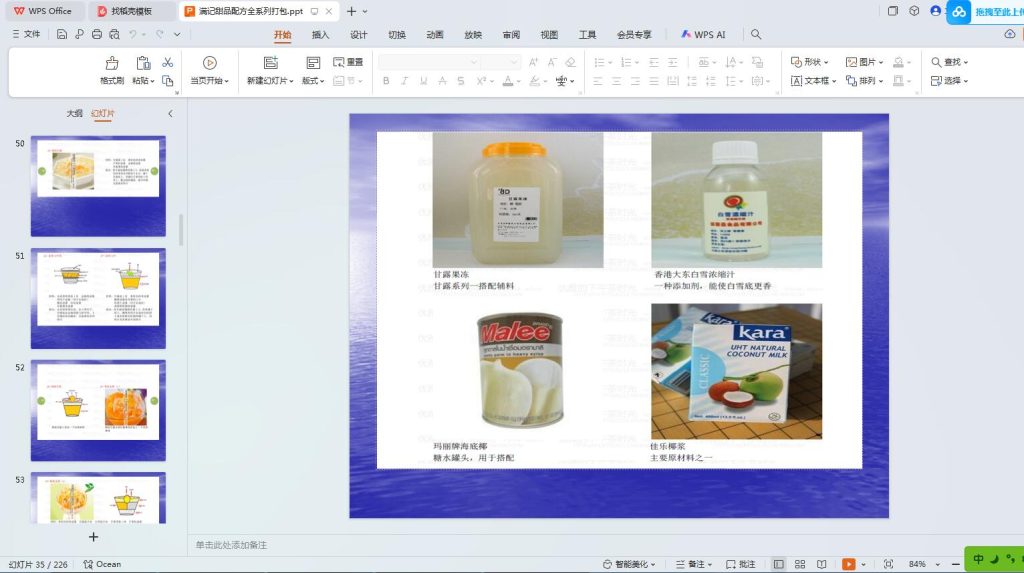Toggle Align Right paragraph
This screenshot has height=573, width=1024.
tap(635, 81)
